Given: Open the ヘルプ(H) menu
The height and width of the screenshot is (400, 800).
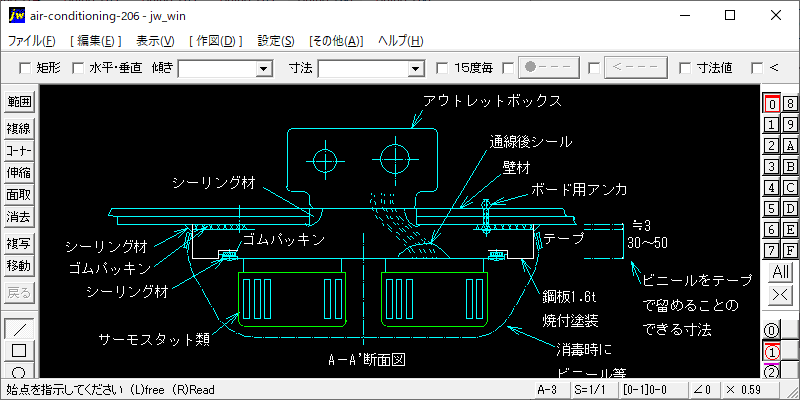Looking at the screenshot, I should (401, 41).
